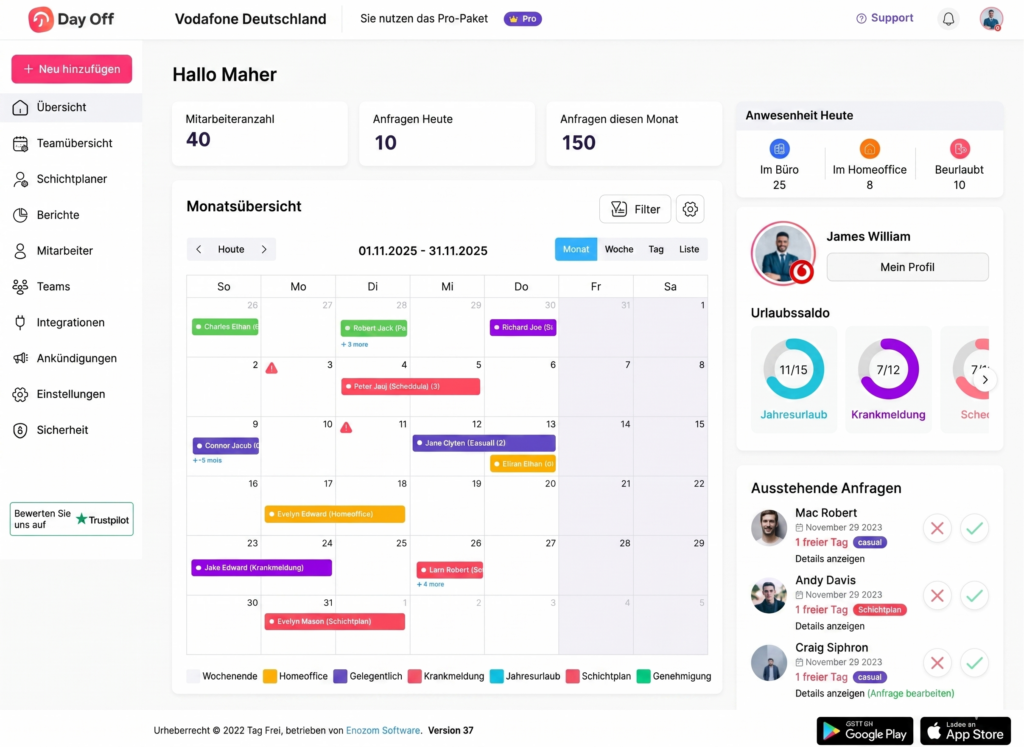Approve Mac Robert's pending request
Viewport: 1024px width, 747px height.
pyautogui.click(x=974, y=528)
